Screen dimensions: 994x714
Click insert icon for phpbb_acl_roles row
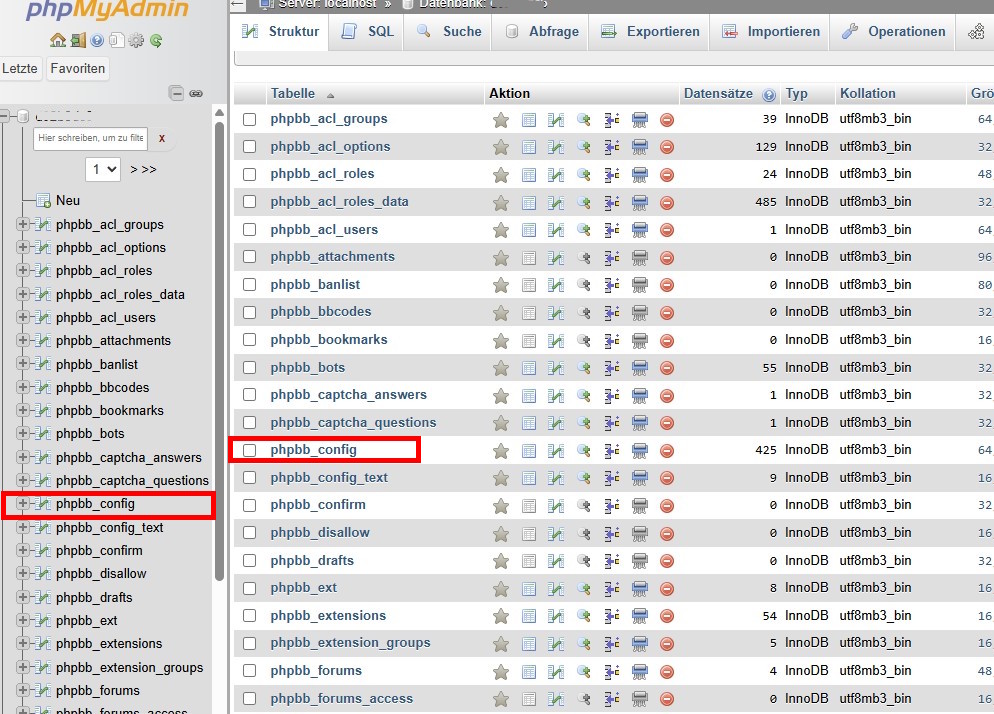coord(612,174)
